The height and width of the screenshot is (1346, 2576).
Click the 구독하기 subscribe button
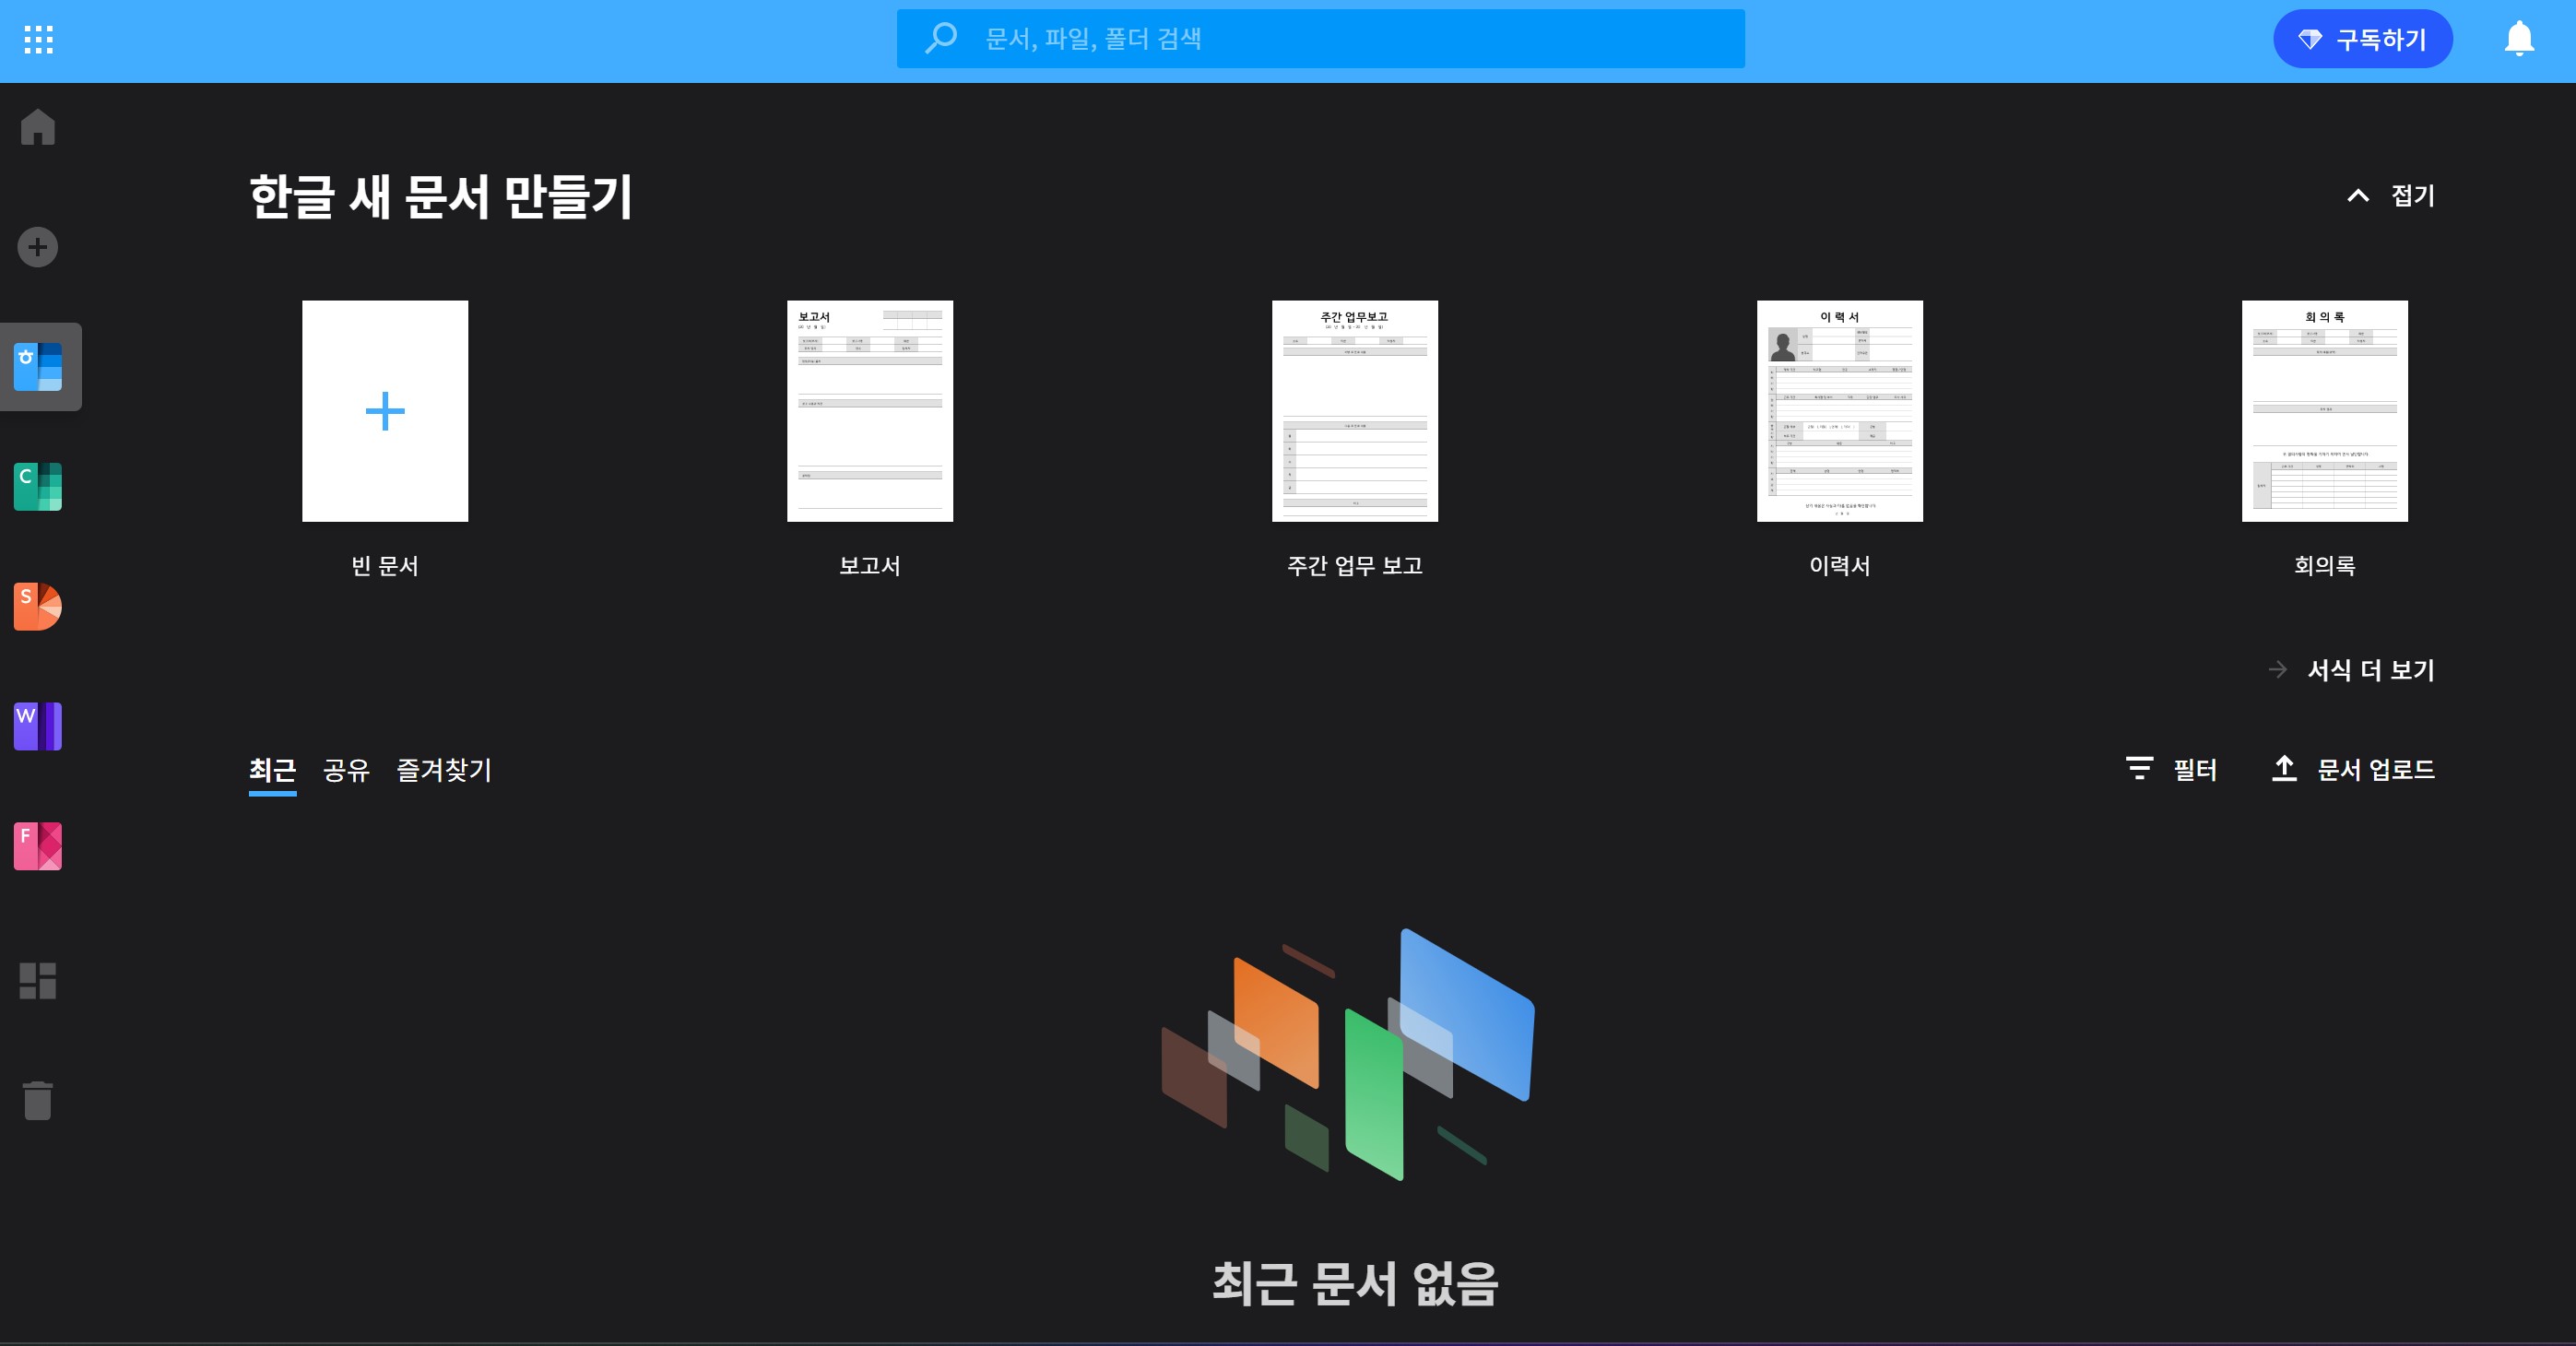point(2362,40)
